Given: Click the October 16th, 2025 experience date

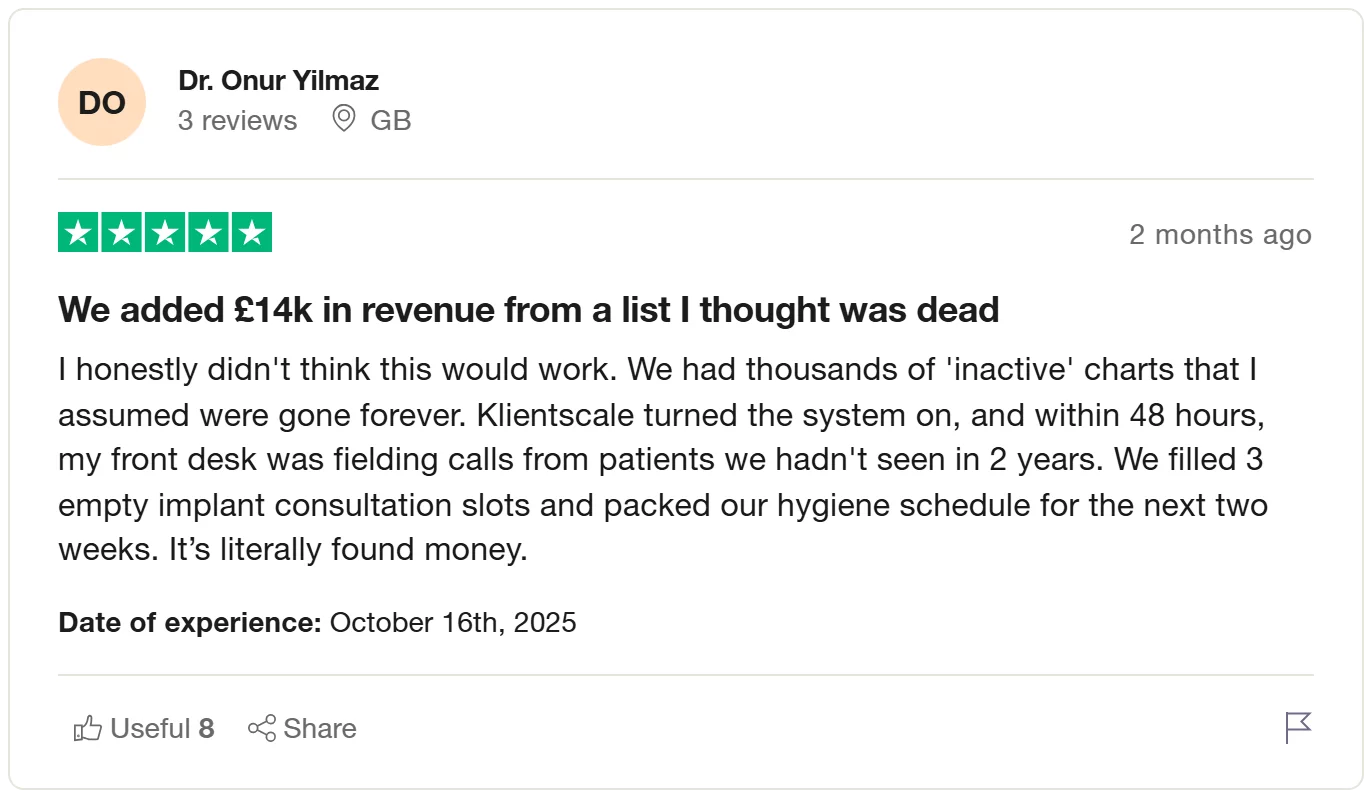Looking at the screenshot, I should (453, 622).
